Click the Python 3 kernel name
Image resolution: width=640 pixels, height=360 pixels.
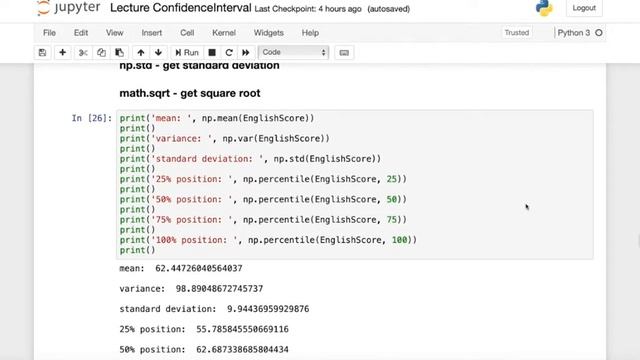coord(573,33)
